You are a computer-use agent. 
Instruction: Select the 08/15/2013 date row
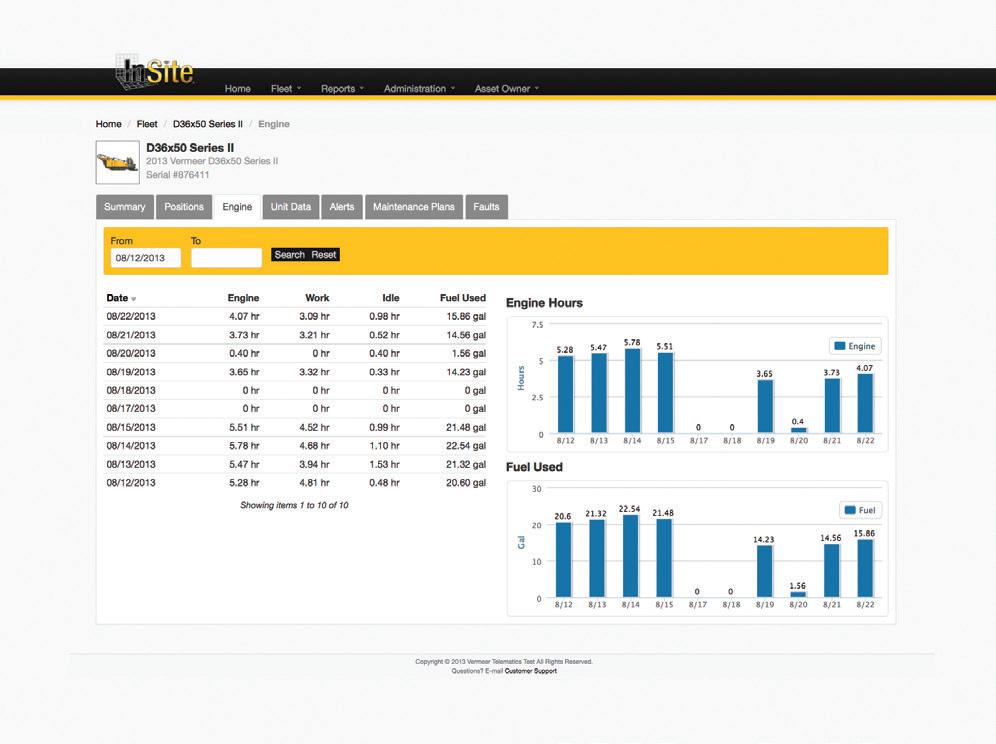[296, 427]
